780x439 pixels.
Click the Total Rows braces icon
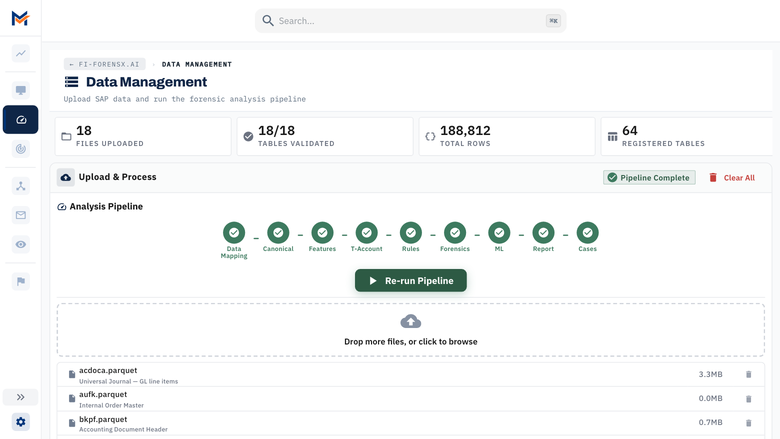(x=430, y=136)
